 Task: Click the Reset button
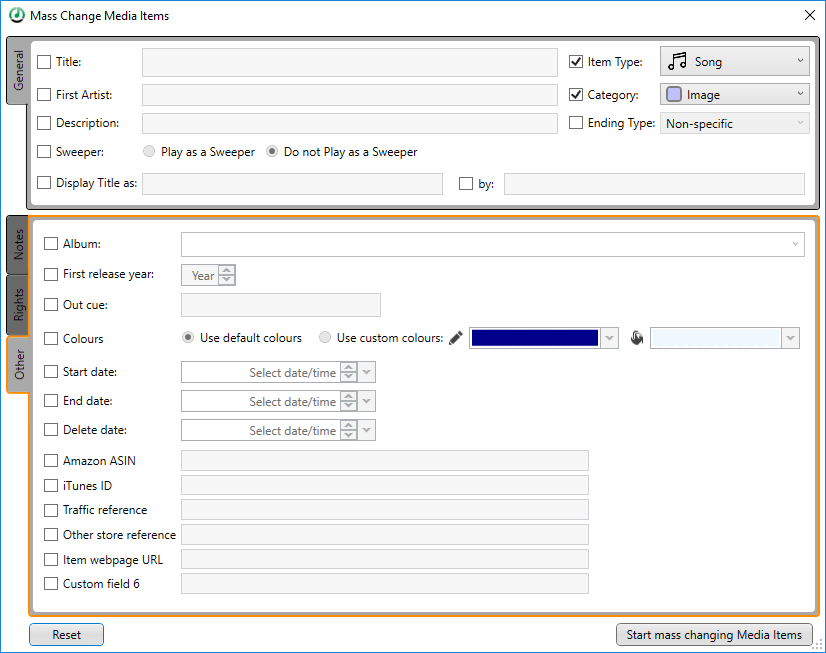[66, 634]
